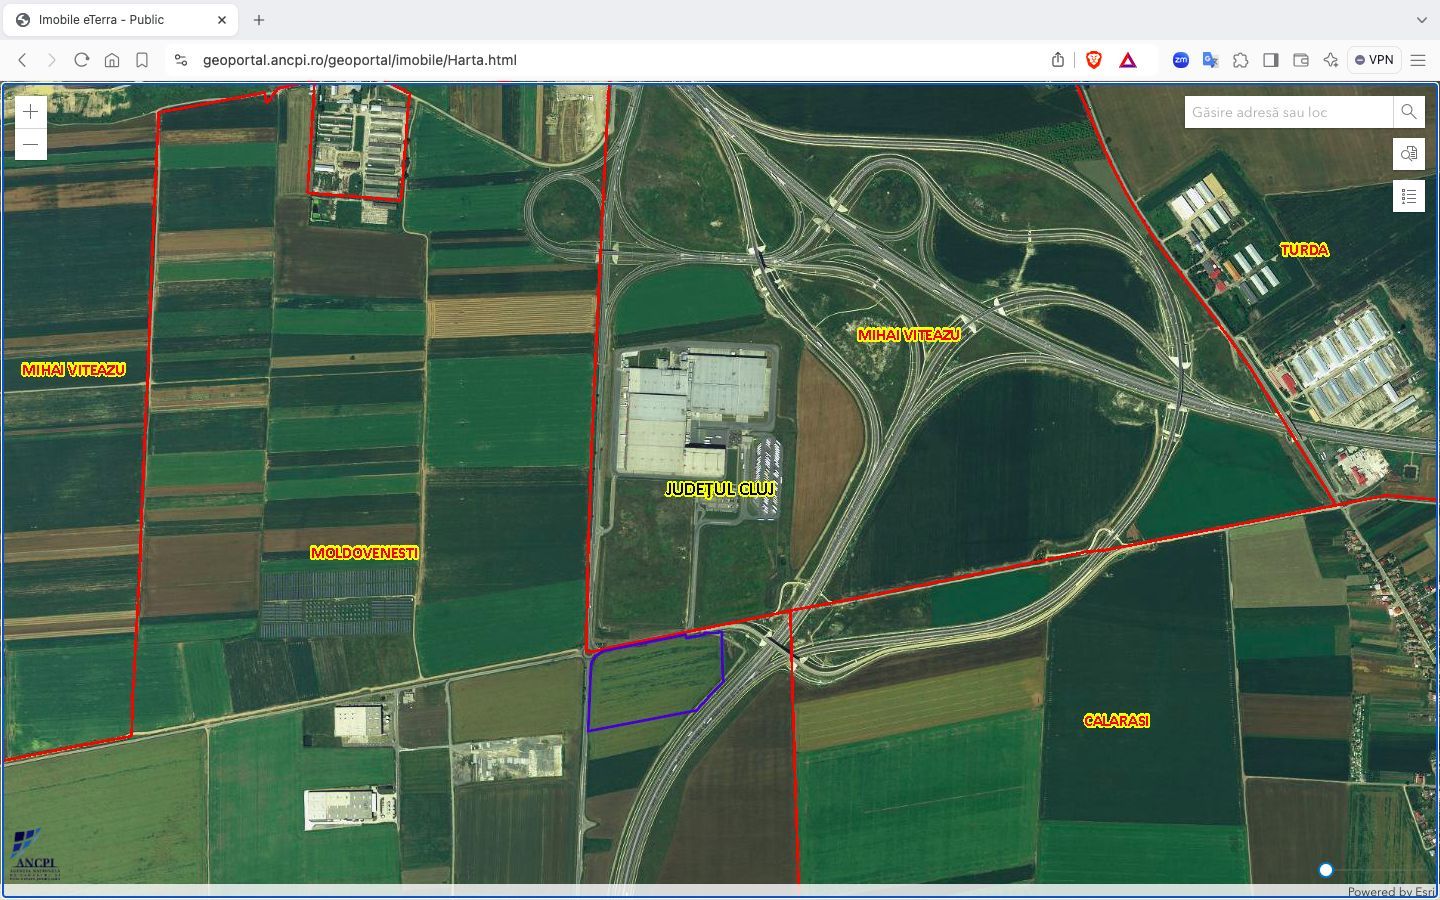Open Brave Leo AI sparkle icon

click(x=1330, y=60)
